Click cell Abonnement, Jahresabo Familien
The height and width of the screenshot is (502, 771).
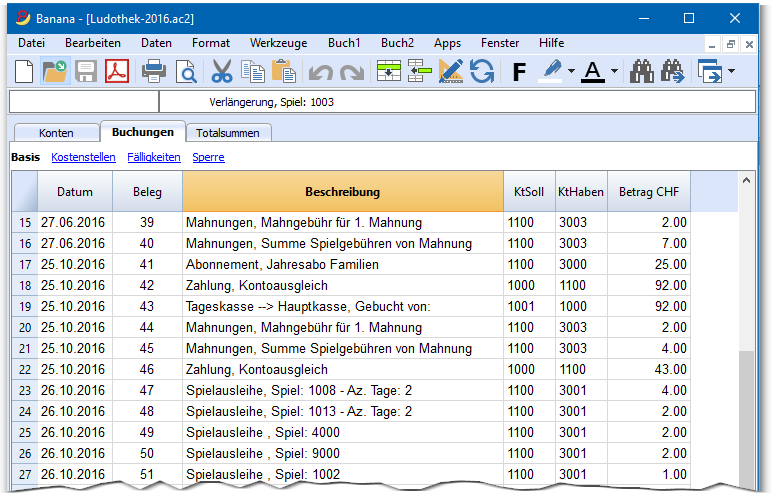(343, 265)
